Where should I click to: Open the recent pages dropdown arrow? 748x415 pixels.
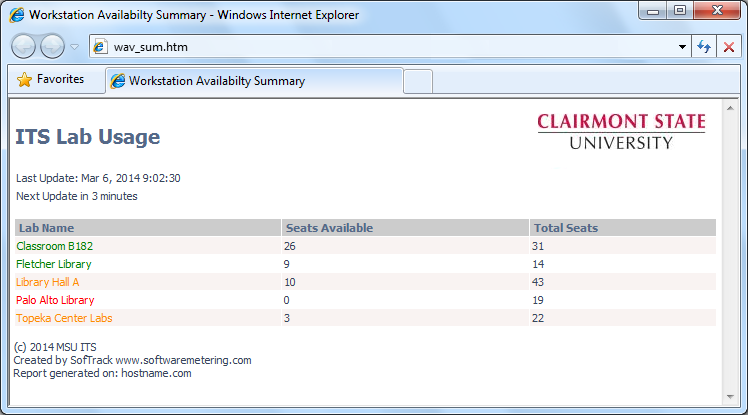click(74, 47)
